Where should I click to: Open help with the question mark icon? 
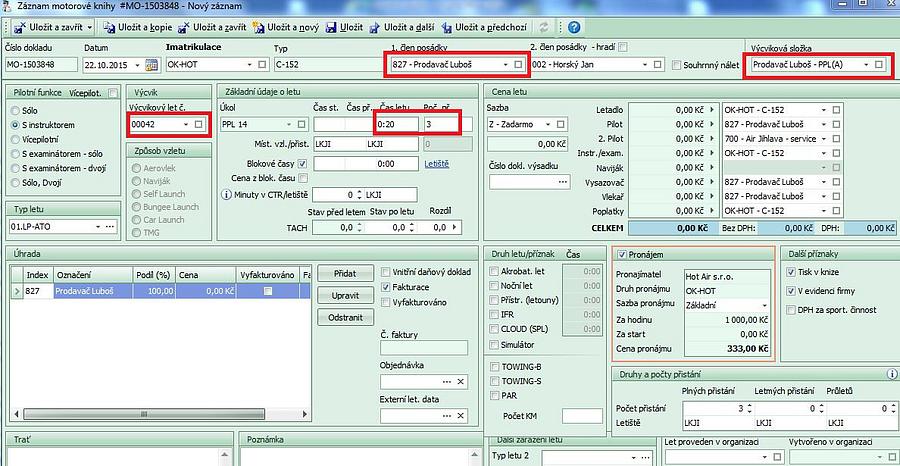(575, 27)
